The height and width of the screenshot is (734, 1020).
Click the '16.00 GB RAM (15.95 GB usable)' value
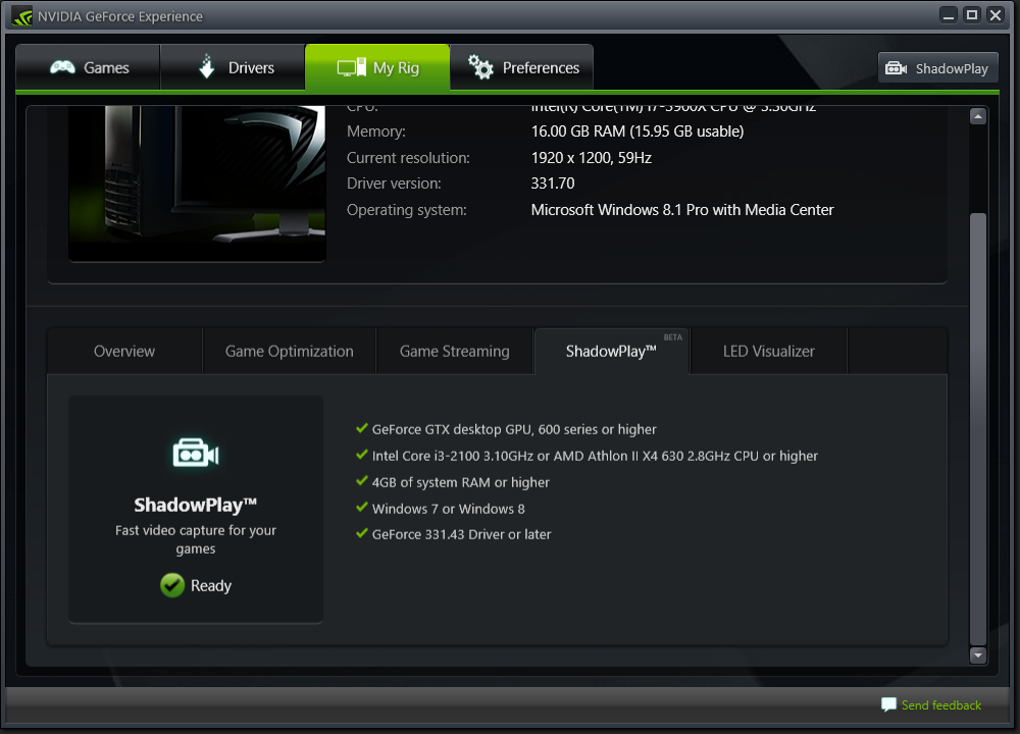click(638, 131)
